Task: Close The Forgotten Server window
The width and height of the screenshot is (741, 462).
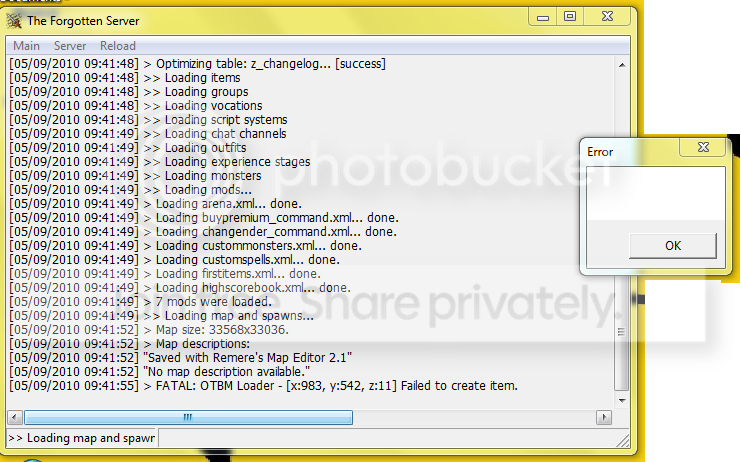Action: coord(607,17)
